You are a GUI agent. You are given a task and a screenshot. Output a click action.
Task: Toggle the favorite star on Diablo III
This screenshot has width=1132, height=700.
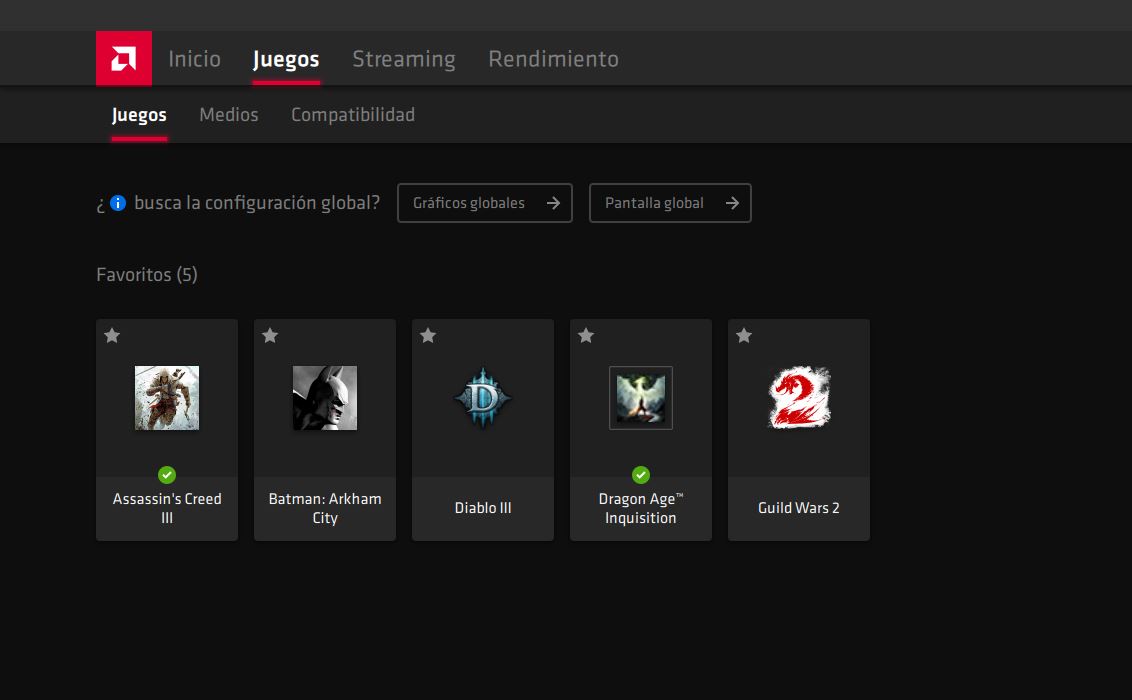[428, 336]
